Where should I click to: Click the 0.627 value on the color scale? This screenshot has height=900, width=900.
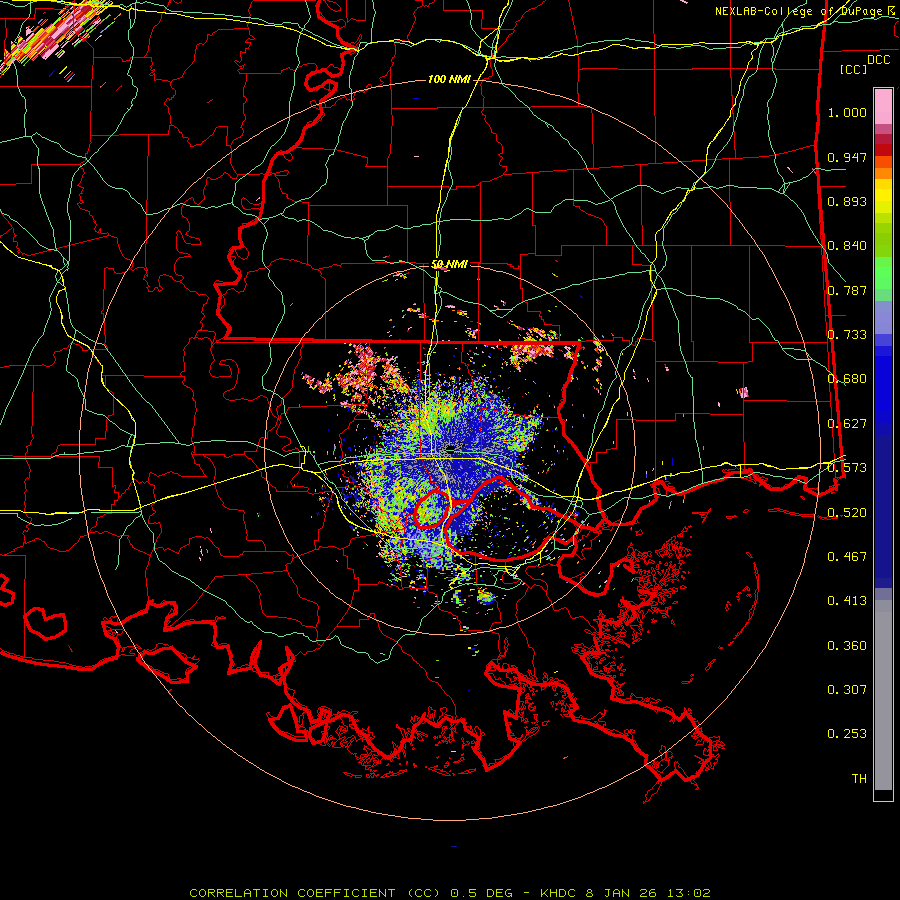pyautogui.click(x=847, y=424)
